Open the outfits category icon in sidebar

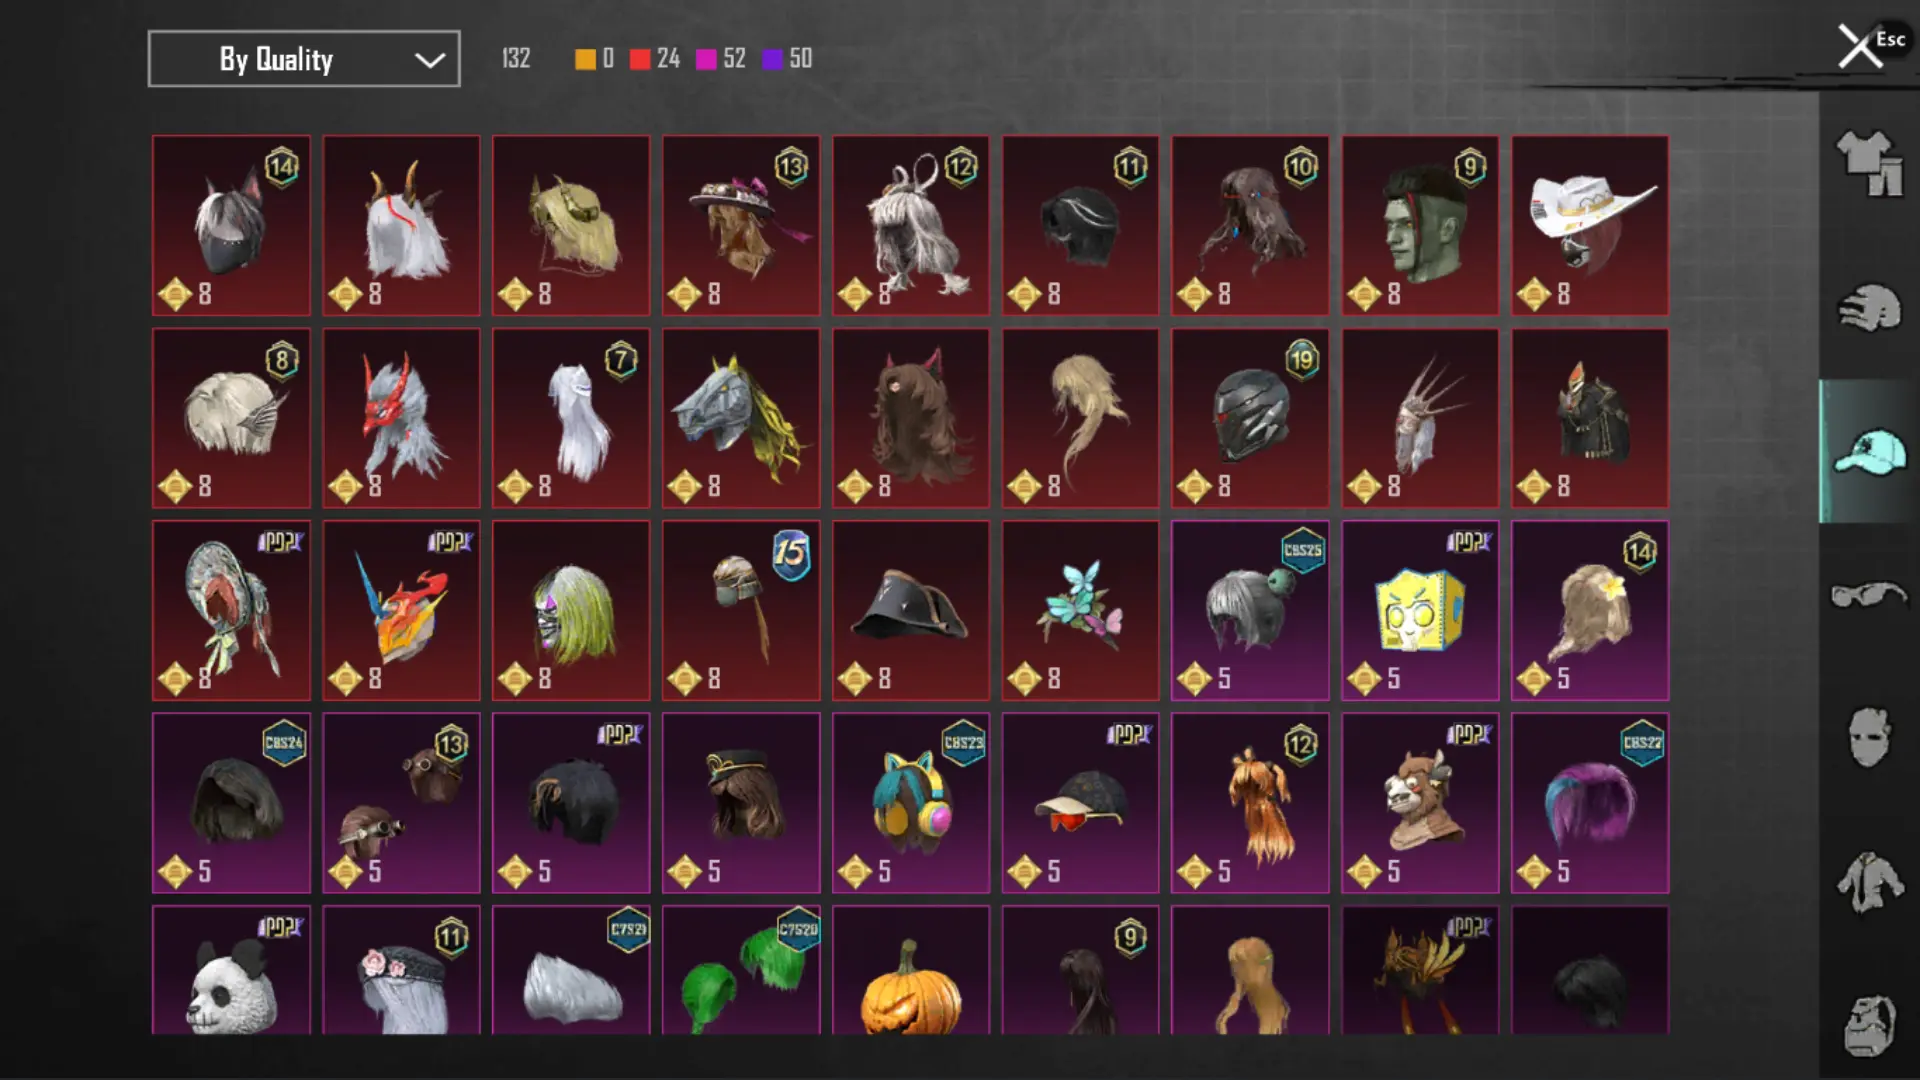tap(1868, 163)
